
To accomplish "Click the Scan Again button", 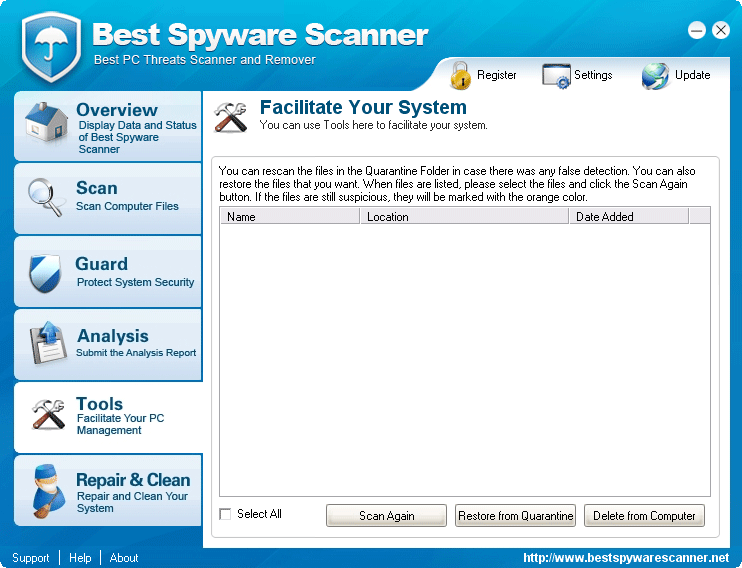I will coord(386,515).
